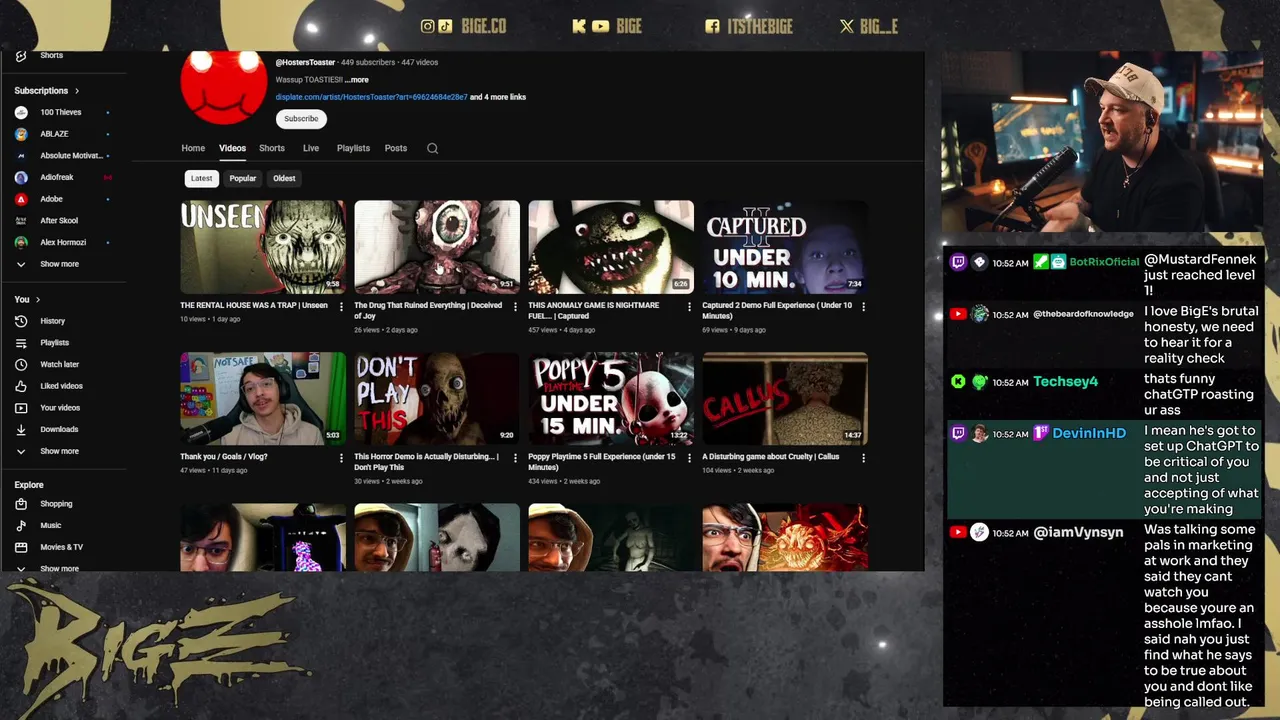Image resolution: width=1280 pixels, height=720 pixels.
Task: Click HostersToaster red channel avatar
Action: pyautogui.click(x=224, y=87)
